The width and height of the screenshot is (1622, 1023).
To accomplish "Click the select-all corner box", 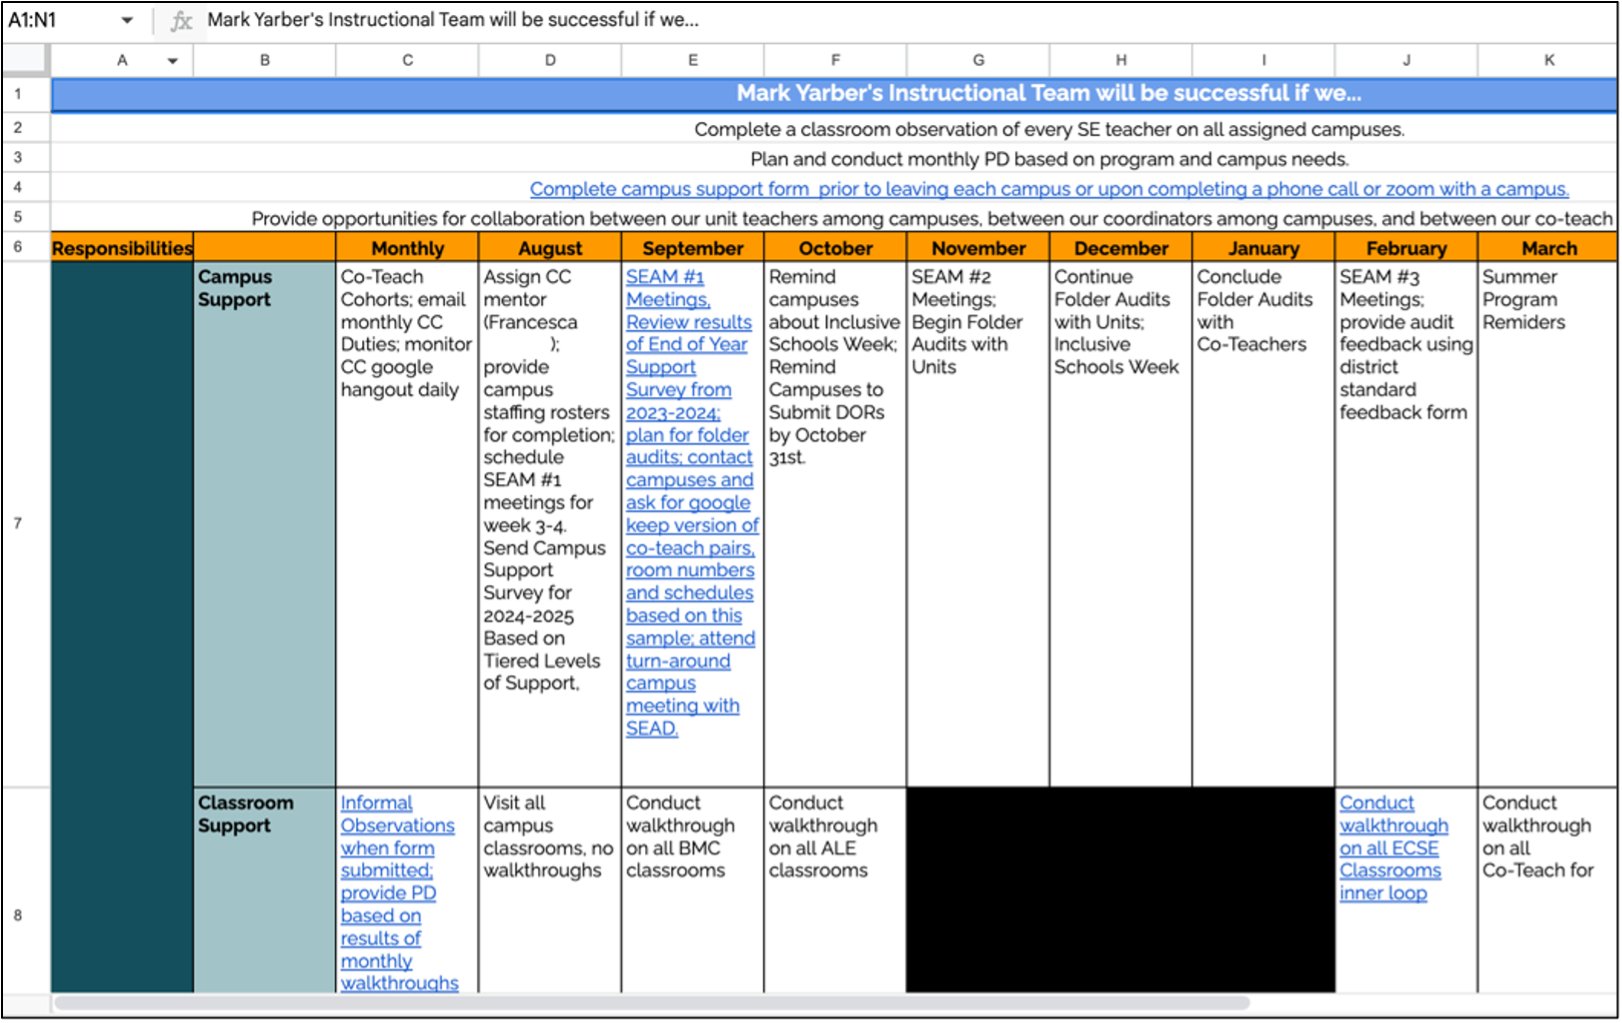I will (25, 60).
